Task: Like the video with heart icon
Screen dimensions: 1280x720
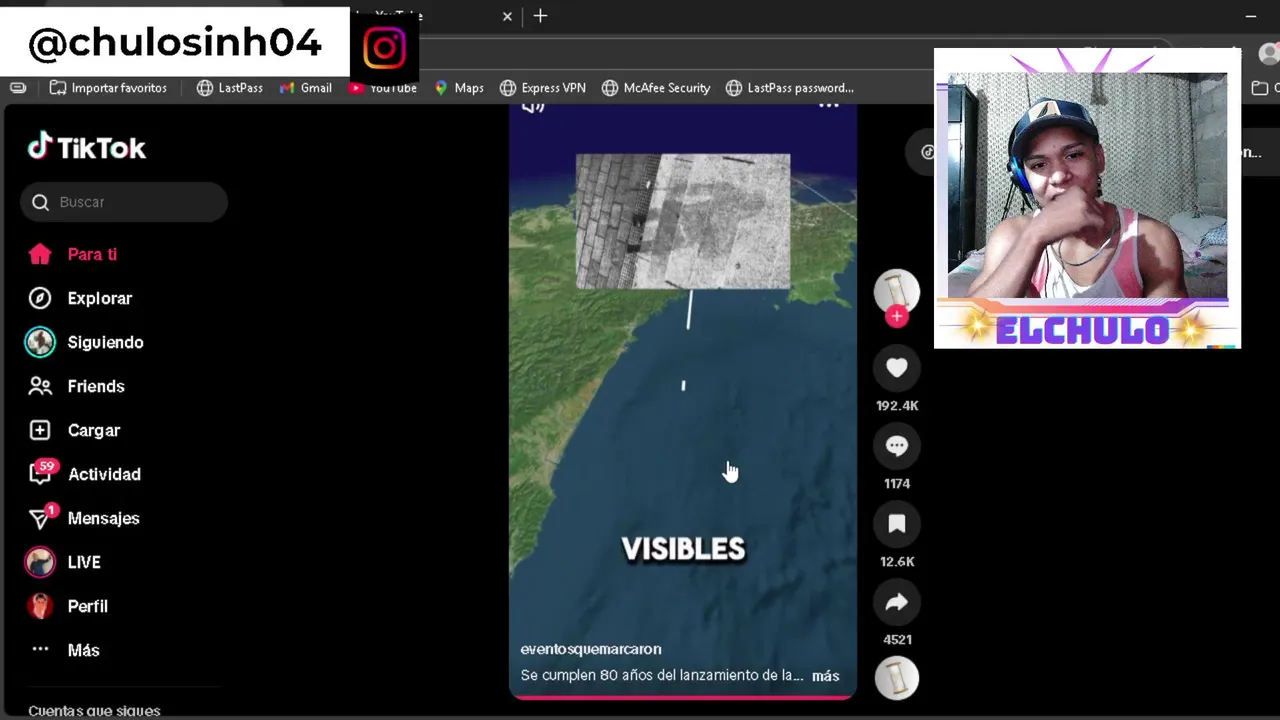Action: click(897, 368)
